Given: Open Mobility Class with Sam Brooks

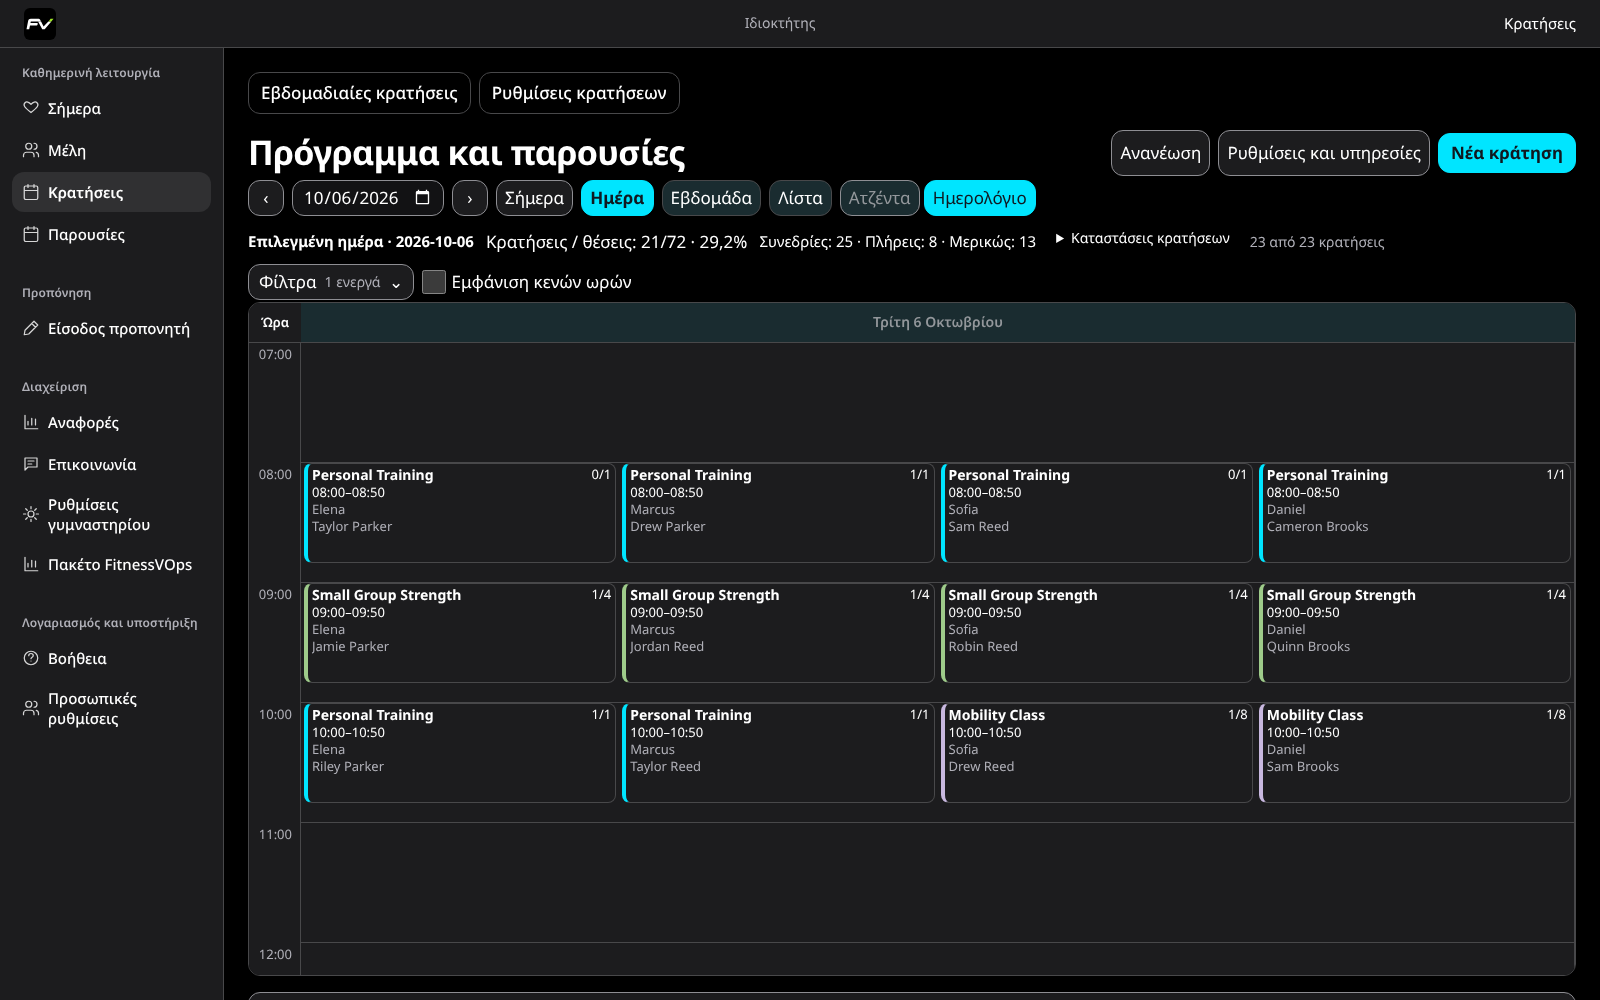Looking at the screenshot, I should point(1415,753).
